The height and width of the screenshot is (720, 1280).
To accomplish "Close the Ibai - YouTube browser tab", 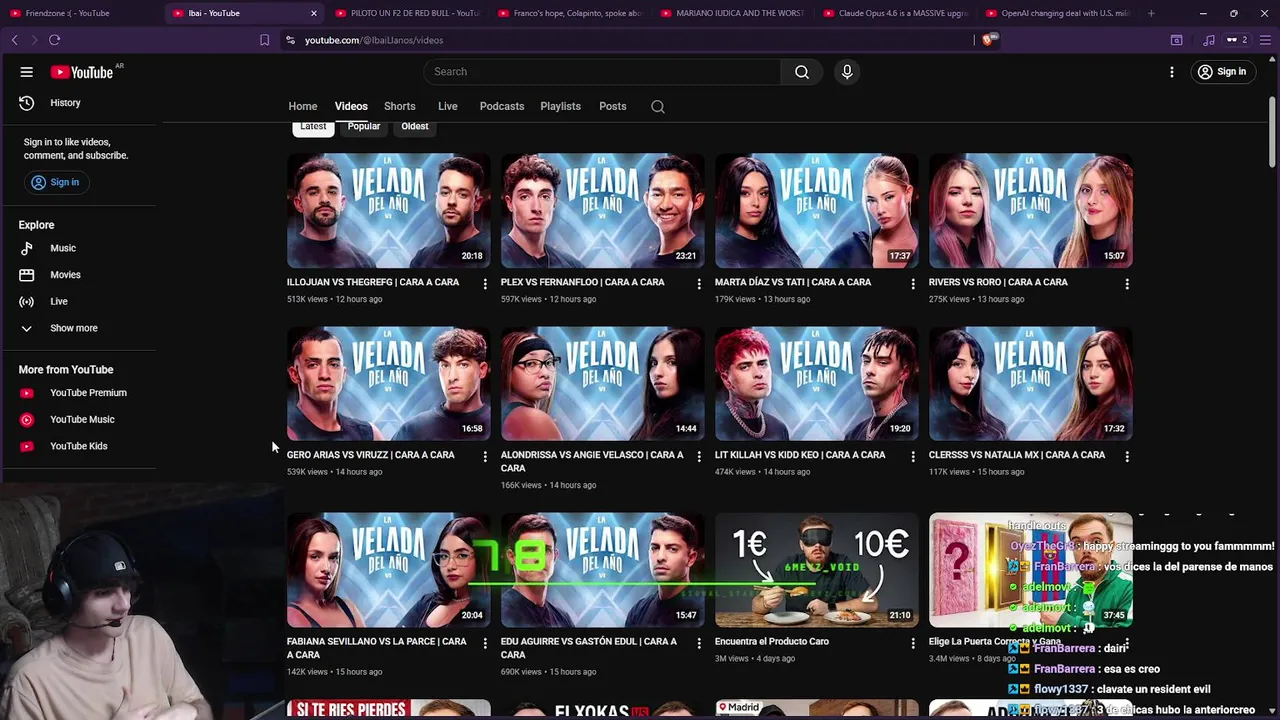I will pos(313,13).
